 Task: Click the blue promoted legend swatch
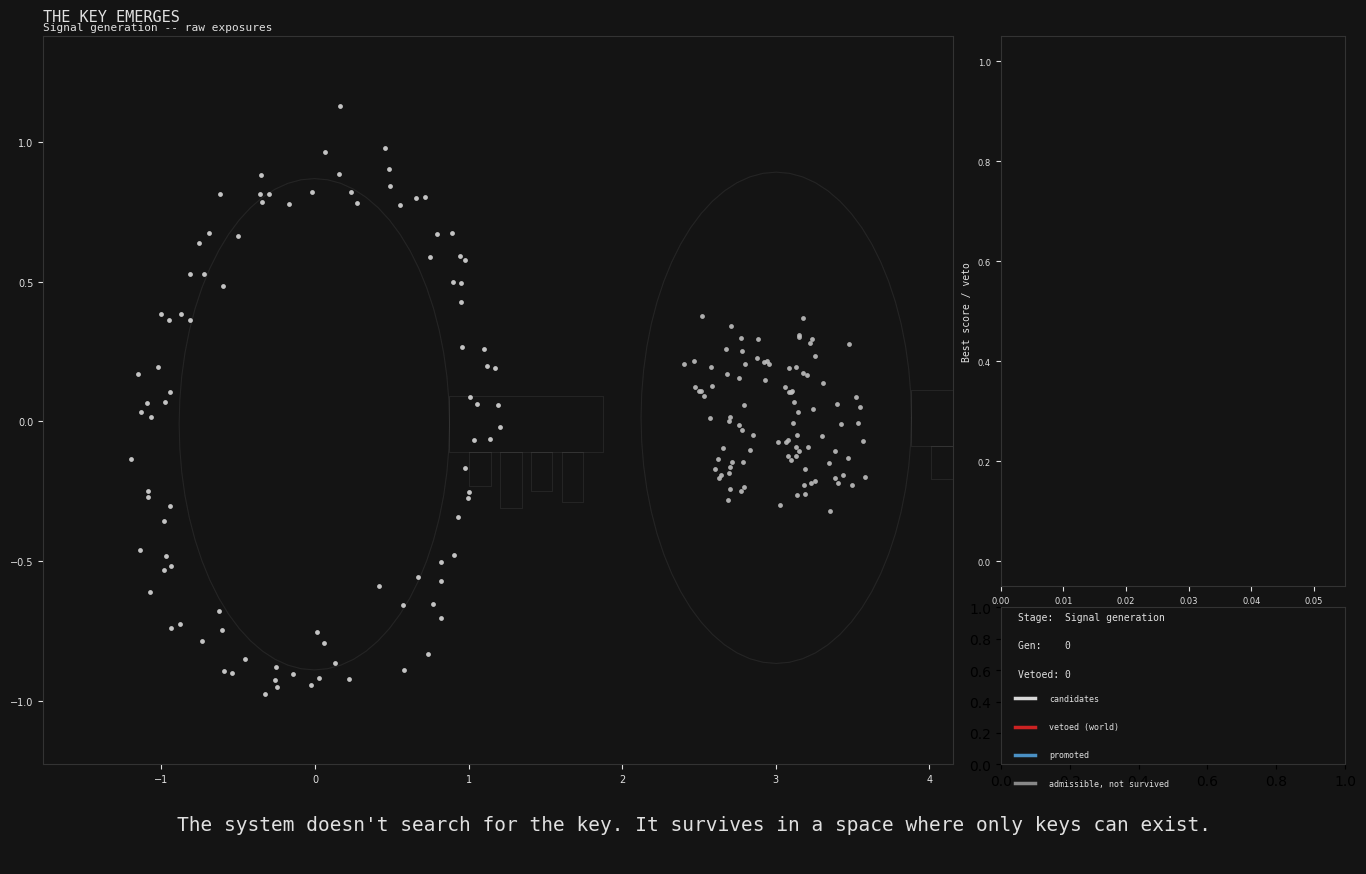click(1025, 755)
